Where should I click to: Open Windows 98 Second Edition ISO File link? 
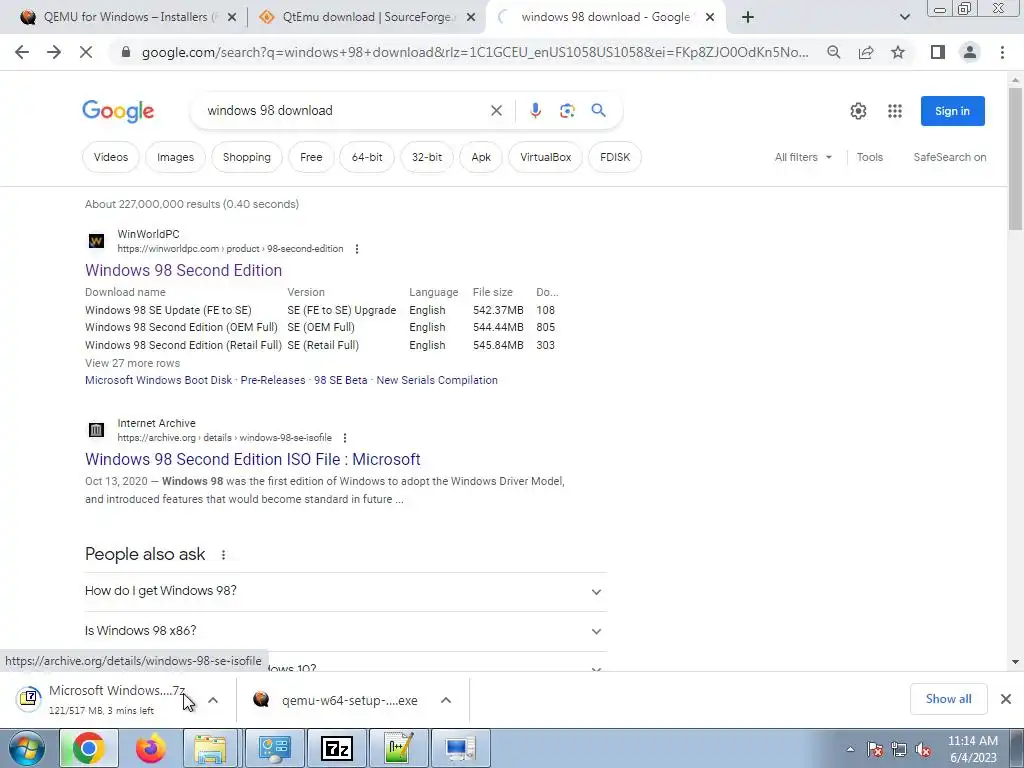click(x=253, y=460)
